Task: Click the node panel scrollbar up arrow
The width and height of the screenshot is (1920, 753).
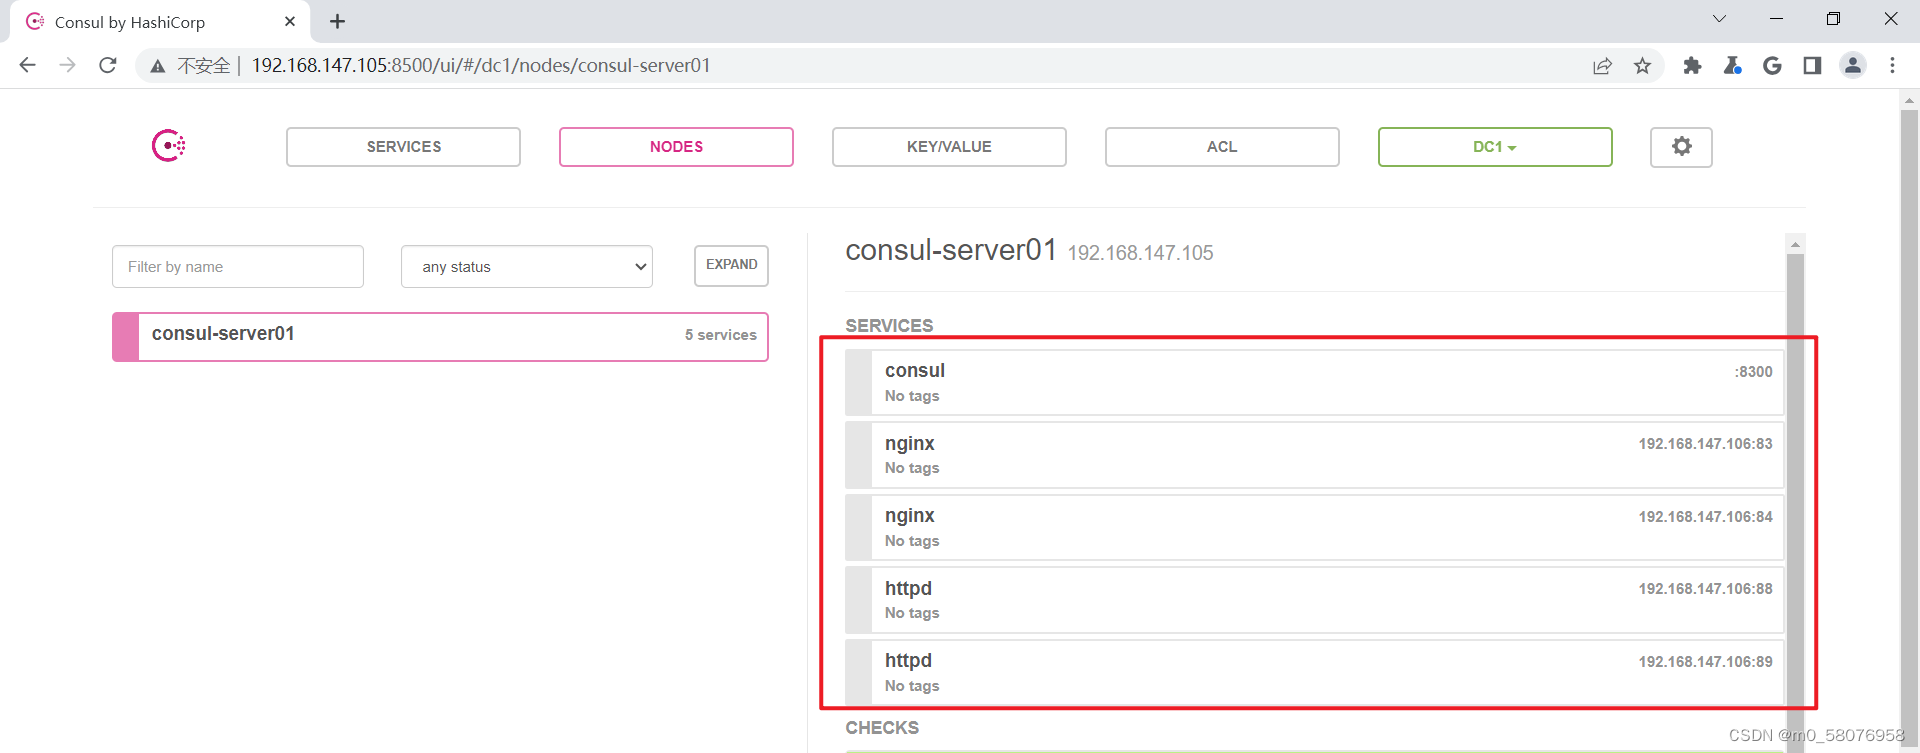Action: click(x=1795, y=244)
